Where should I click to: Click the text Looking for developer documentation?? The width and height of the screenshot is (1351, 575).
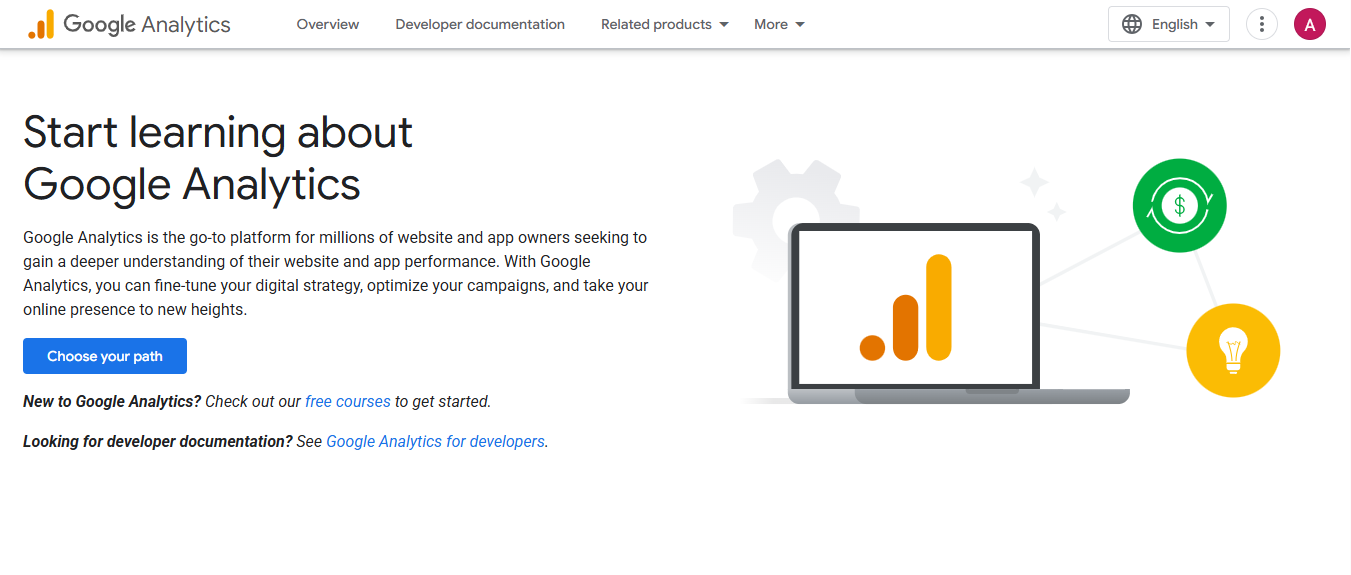(x=158, y=441)
